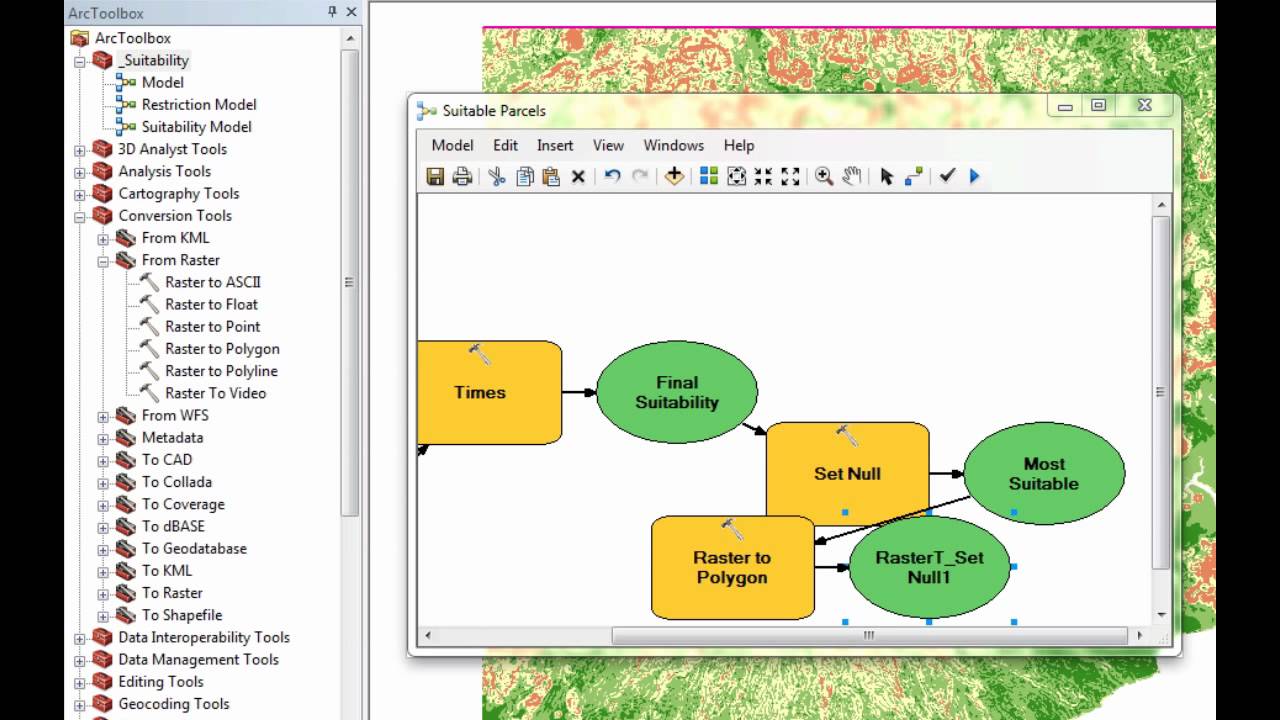Expand the To Raster toolset

pyautogui.click(x=103, y=593)
